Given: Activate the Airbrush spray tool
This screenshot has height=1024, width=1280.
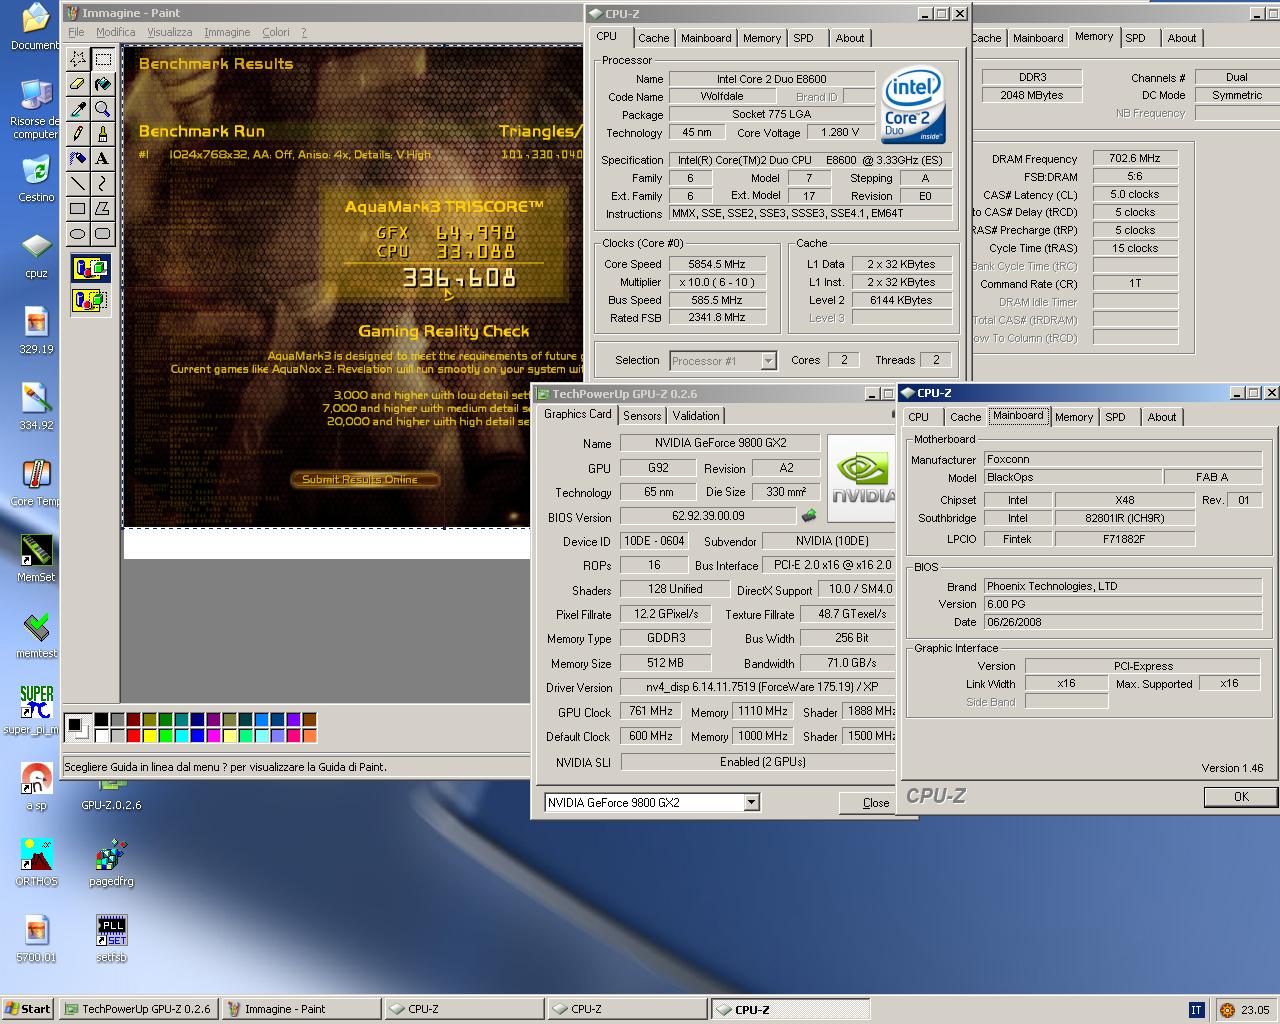Looking at the screenshot, I should tap(78, 159).
